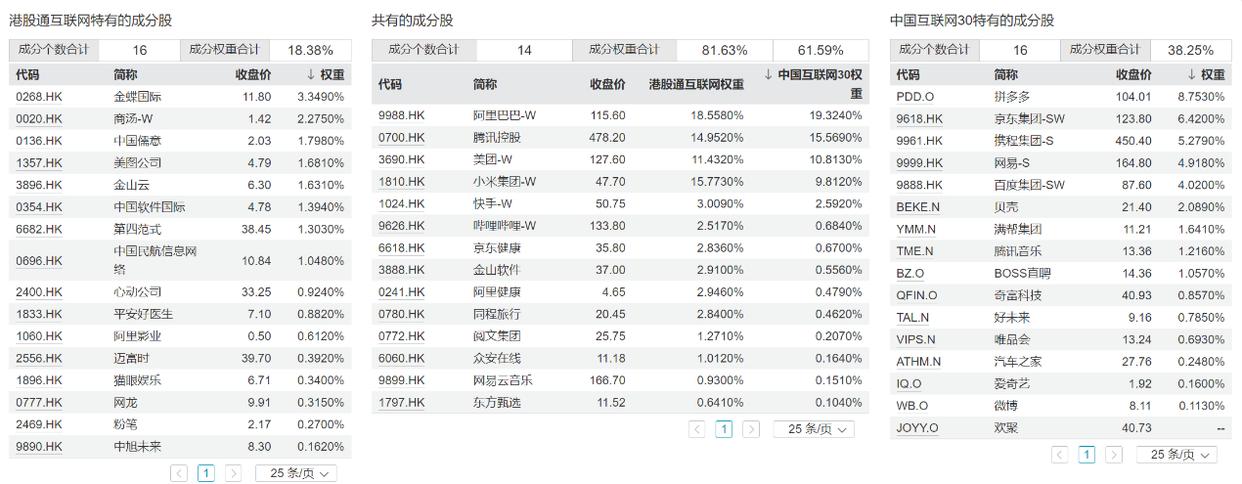Click 收盘价 header in left table
This screenshot has width=1242, height=484.
(x=253, y=75)
